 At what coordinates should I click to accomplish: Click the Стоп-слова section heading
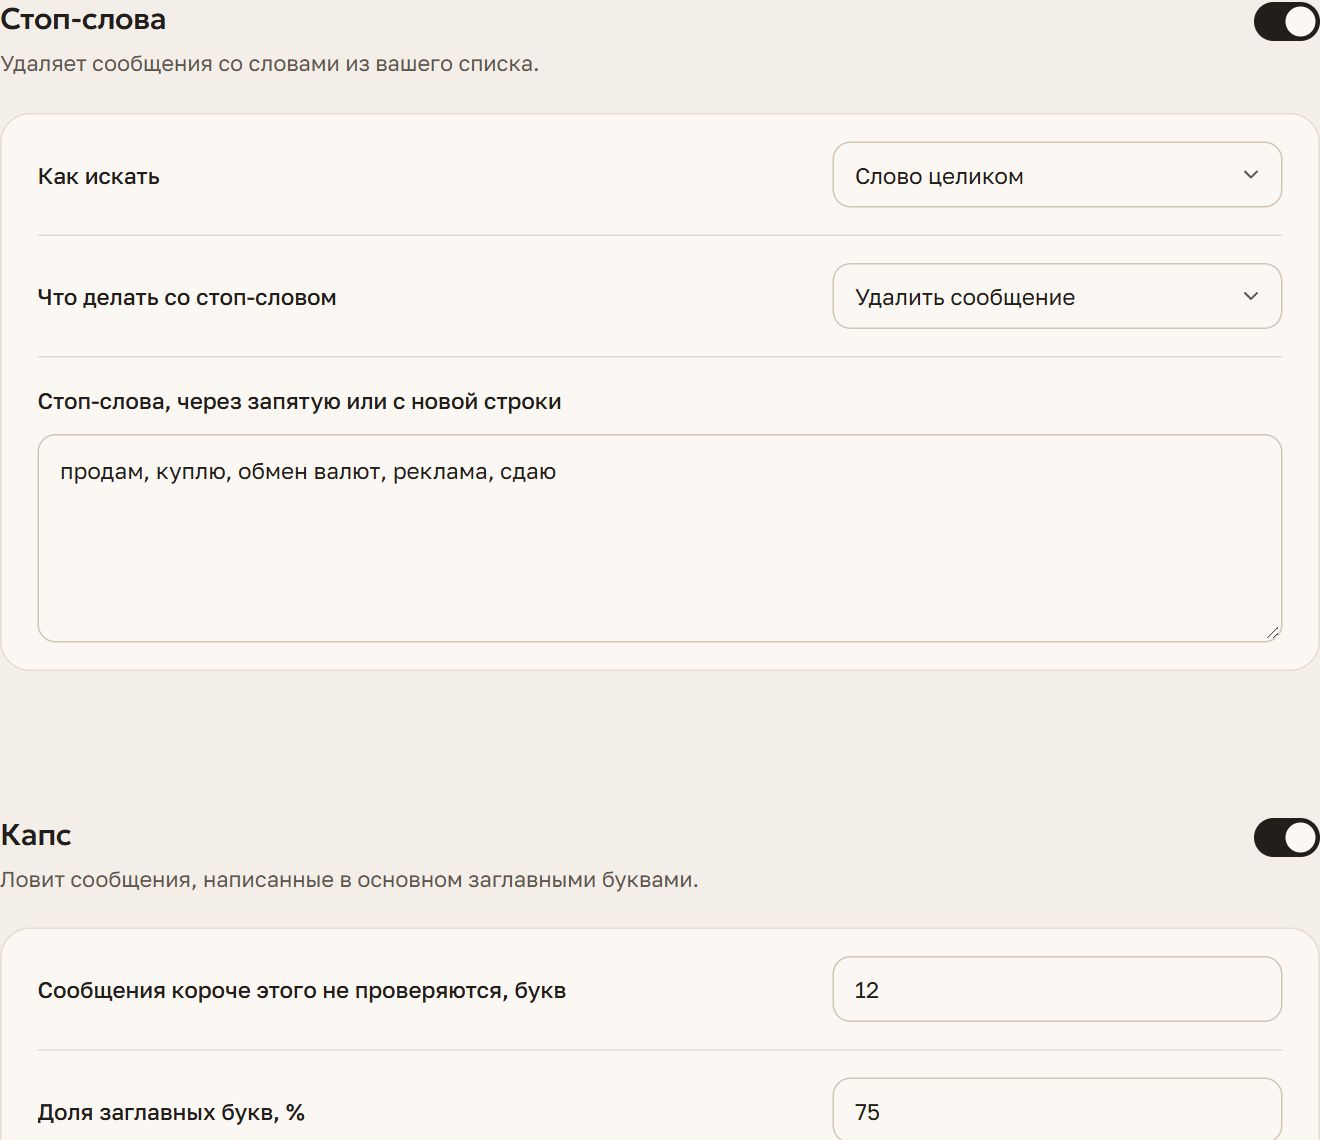point(83,20)
